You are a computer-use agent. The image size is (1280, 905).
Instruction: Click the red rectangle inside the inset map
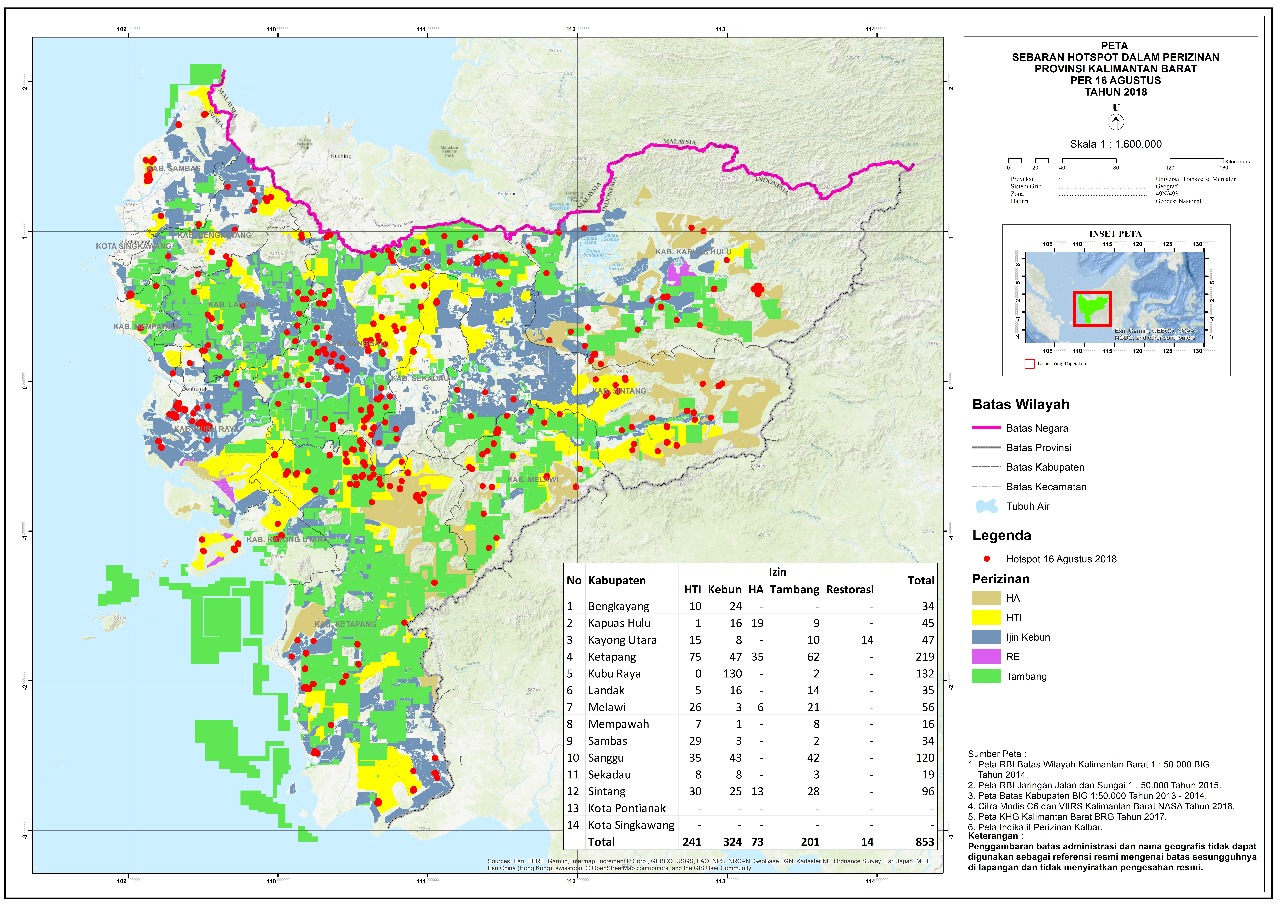click(1093, 308)
